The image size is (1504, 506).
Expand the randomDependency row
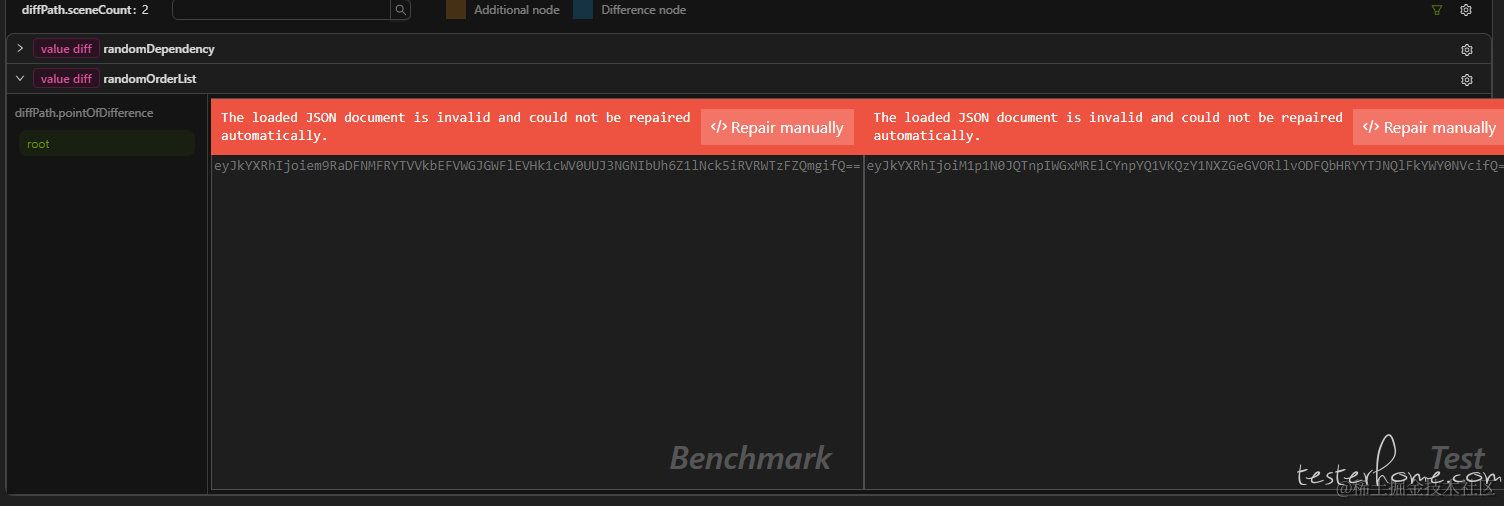pos(20,48)
